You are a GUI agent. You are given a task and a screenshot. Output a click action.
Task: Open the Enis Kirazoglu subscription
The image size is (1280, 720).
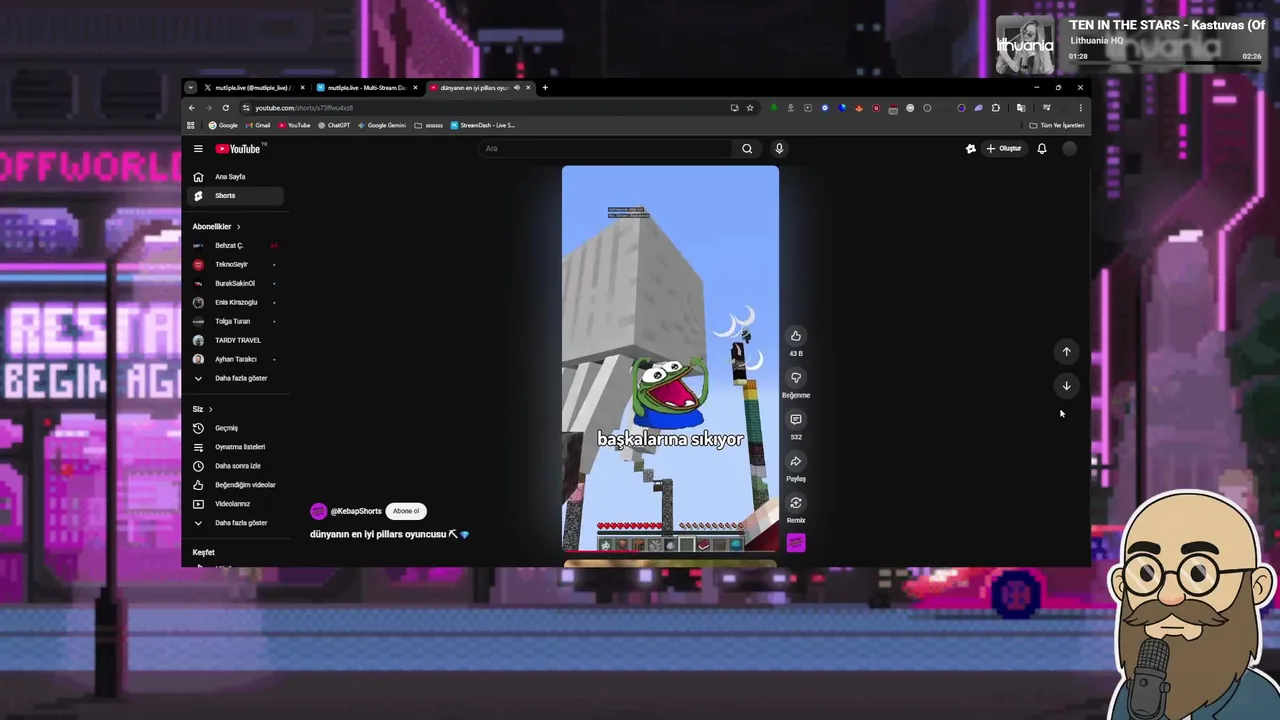click(236, 303)
